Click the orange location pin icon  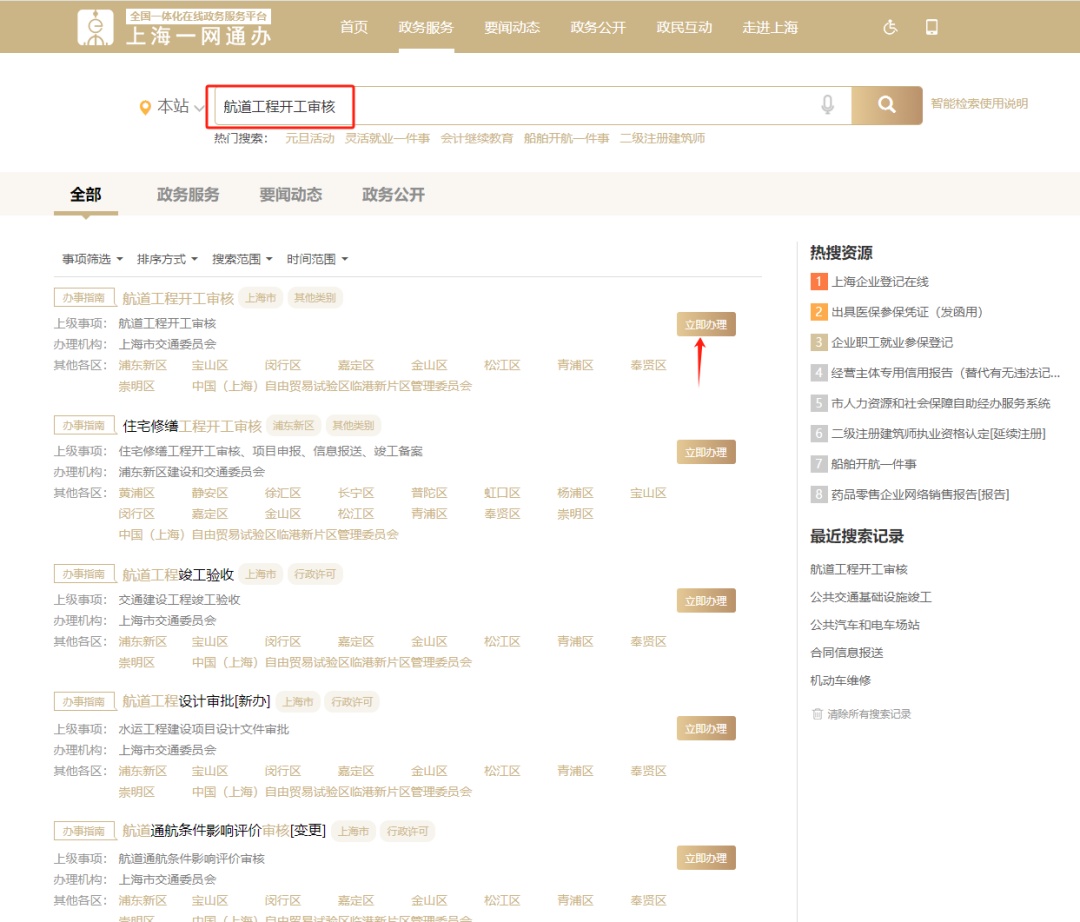145,107
